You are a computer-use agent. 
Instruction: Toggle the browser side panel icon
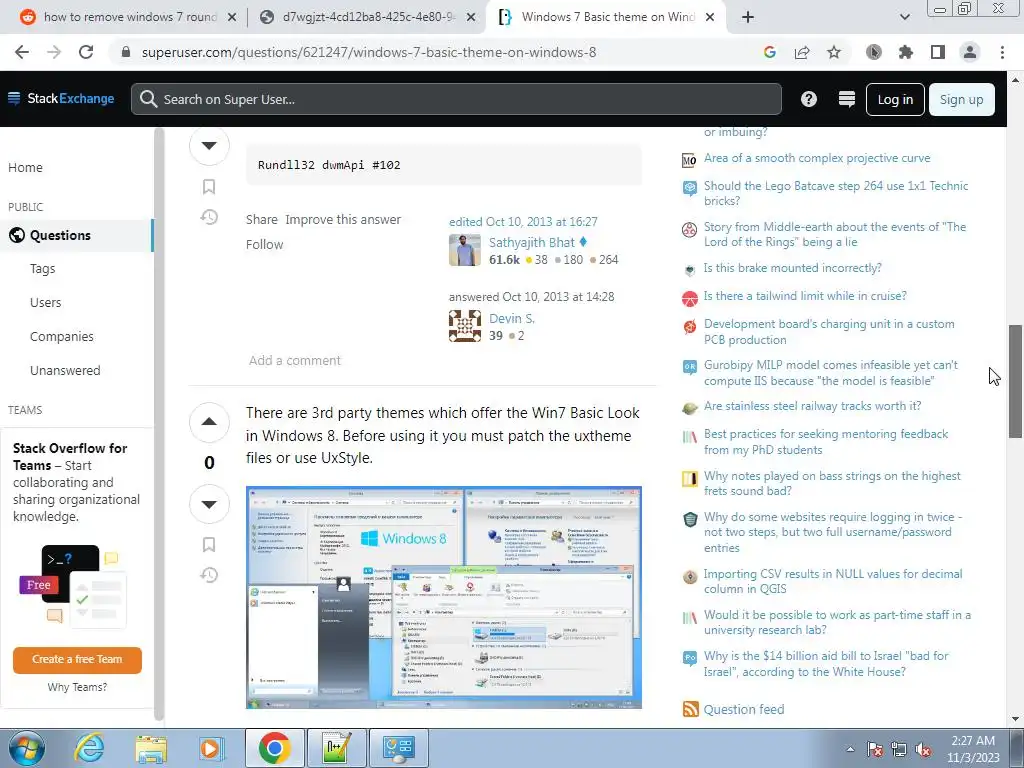click(938, 52)
